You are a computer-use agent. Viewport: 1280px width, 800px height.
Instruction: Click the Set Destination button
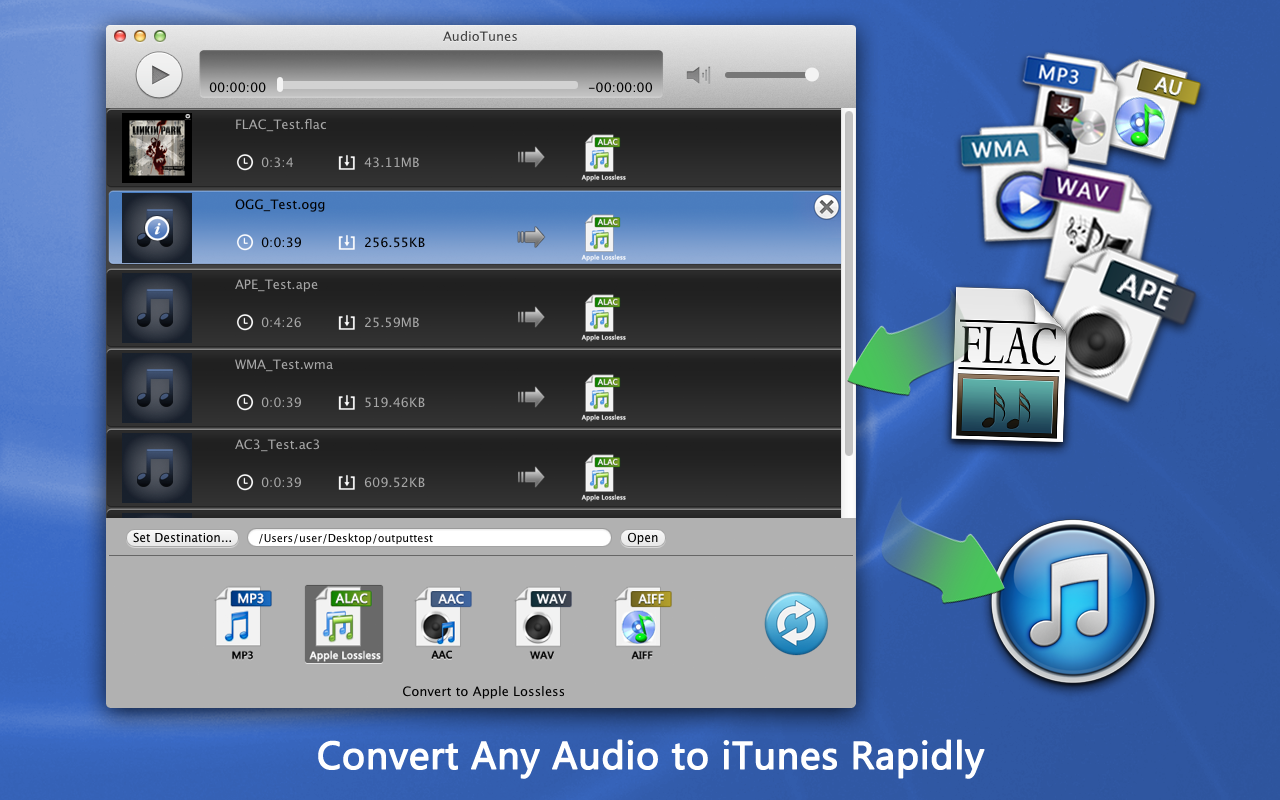(x=182, y=538)
